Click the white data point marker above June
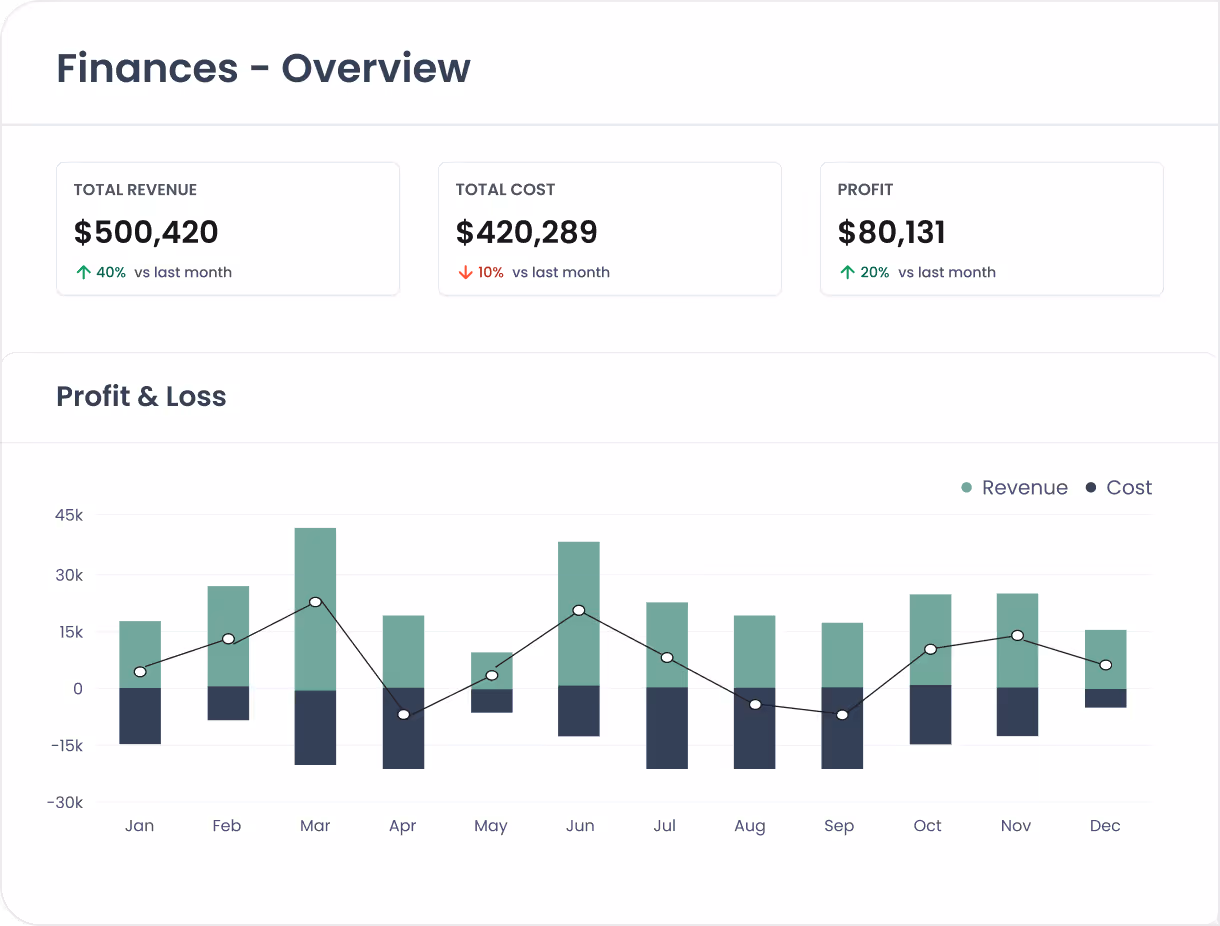This screenshot has width=1220, height=926. (579, 609)
